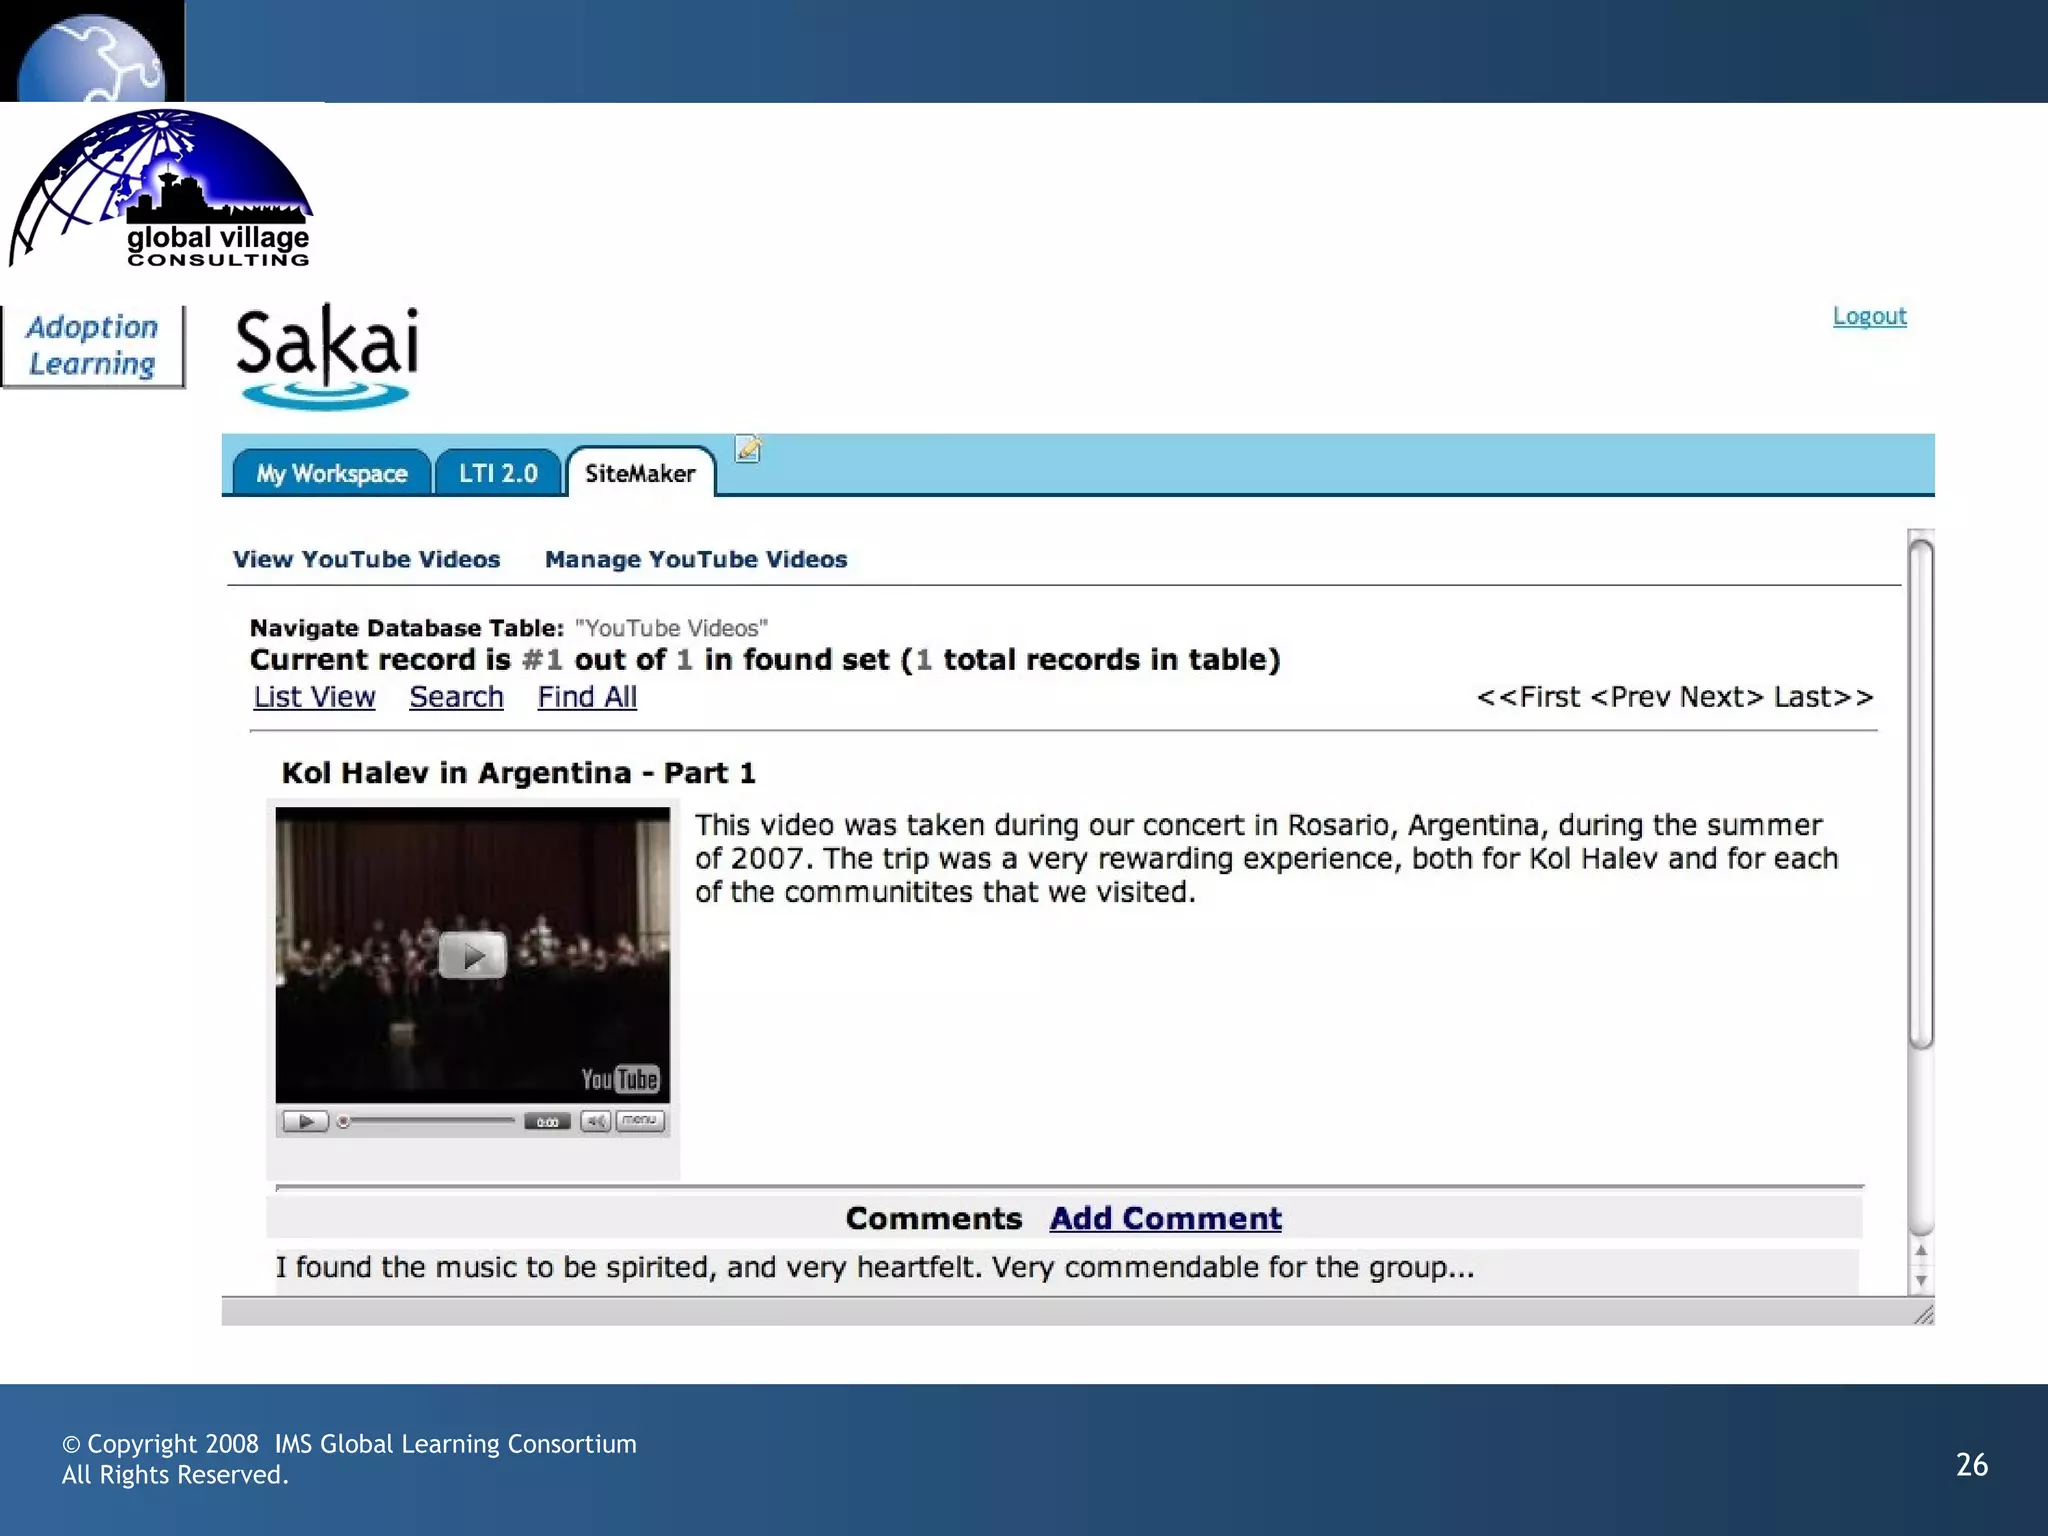Click the scrollbar up arrow
This screenshot has height=1536, width=2048.
1920,1251
